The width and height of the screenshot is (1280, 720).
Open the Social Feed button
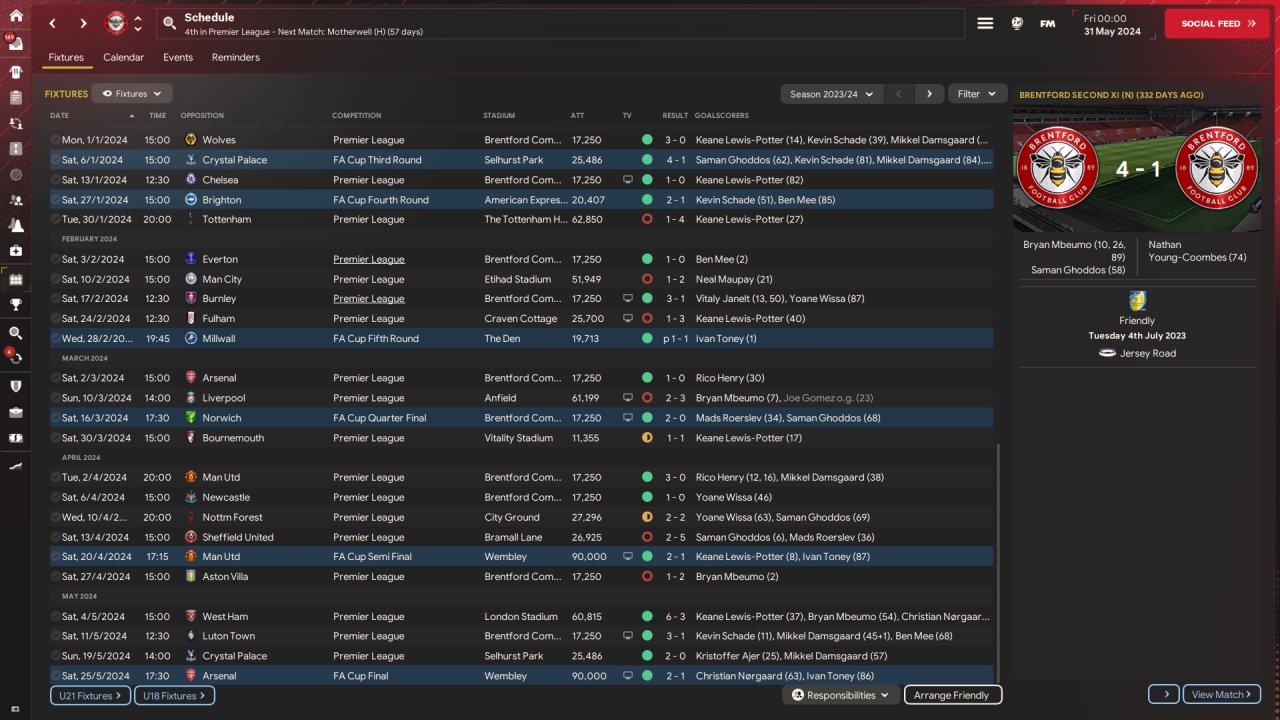coord(1217,23)
